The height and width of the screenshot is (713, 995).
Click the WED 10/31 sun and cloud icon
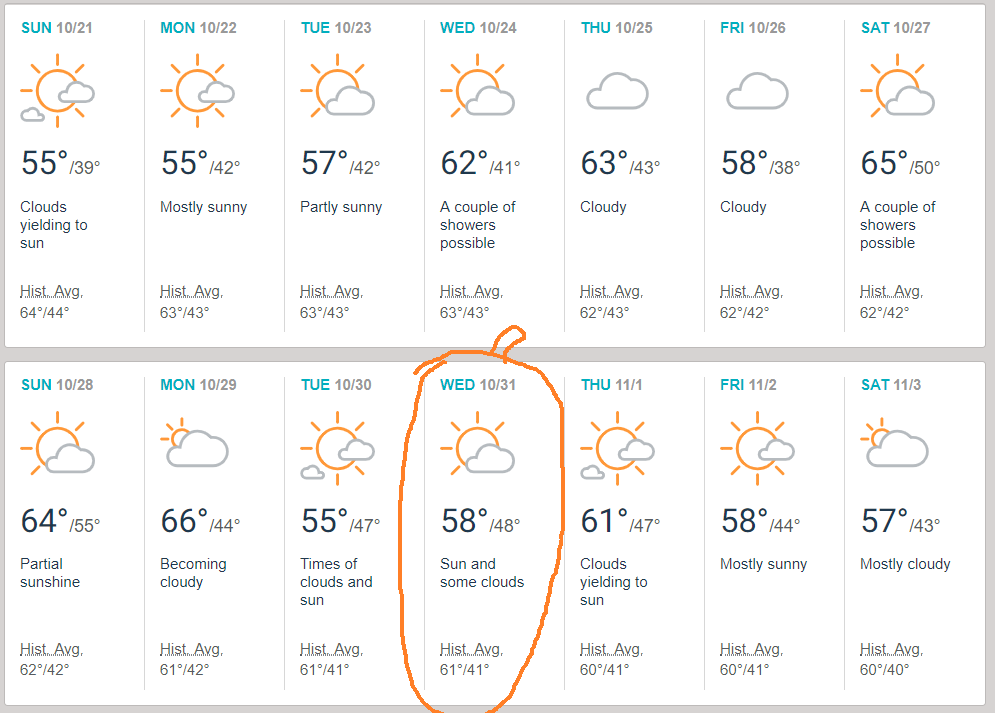[477, 450]
